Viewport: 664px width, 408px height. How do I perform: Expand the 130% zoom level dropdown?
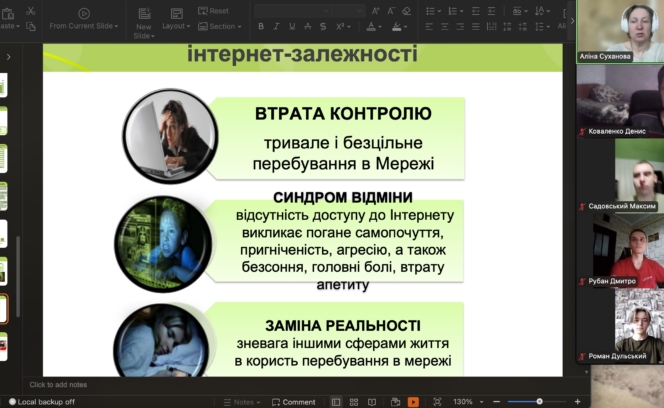(x=466, y=402)
